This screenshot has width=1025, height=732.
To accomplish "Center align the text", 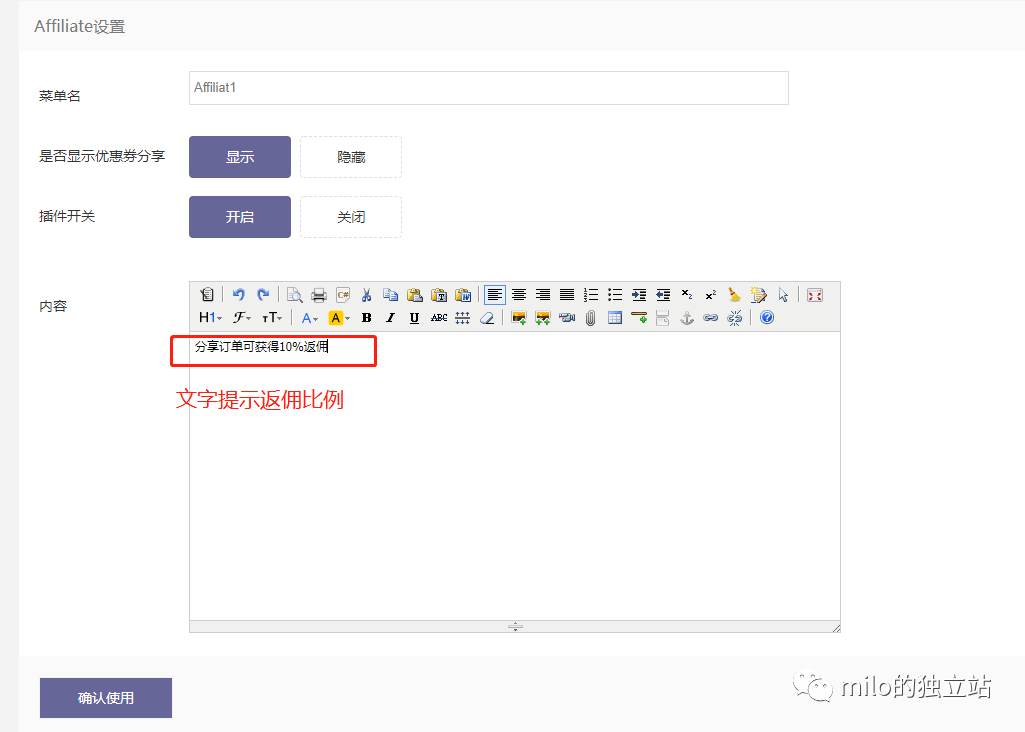I will tap(519, 295).
